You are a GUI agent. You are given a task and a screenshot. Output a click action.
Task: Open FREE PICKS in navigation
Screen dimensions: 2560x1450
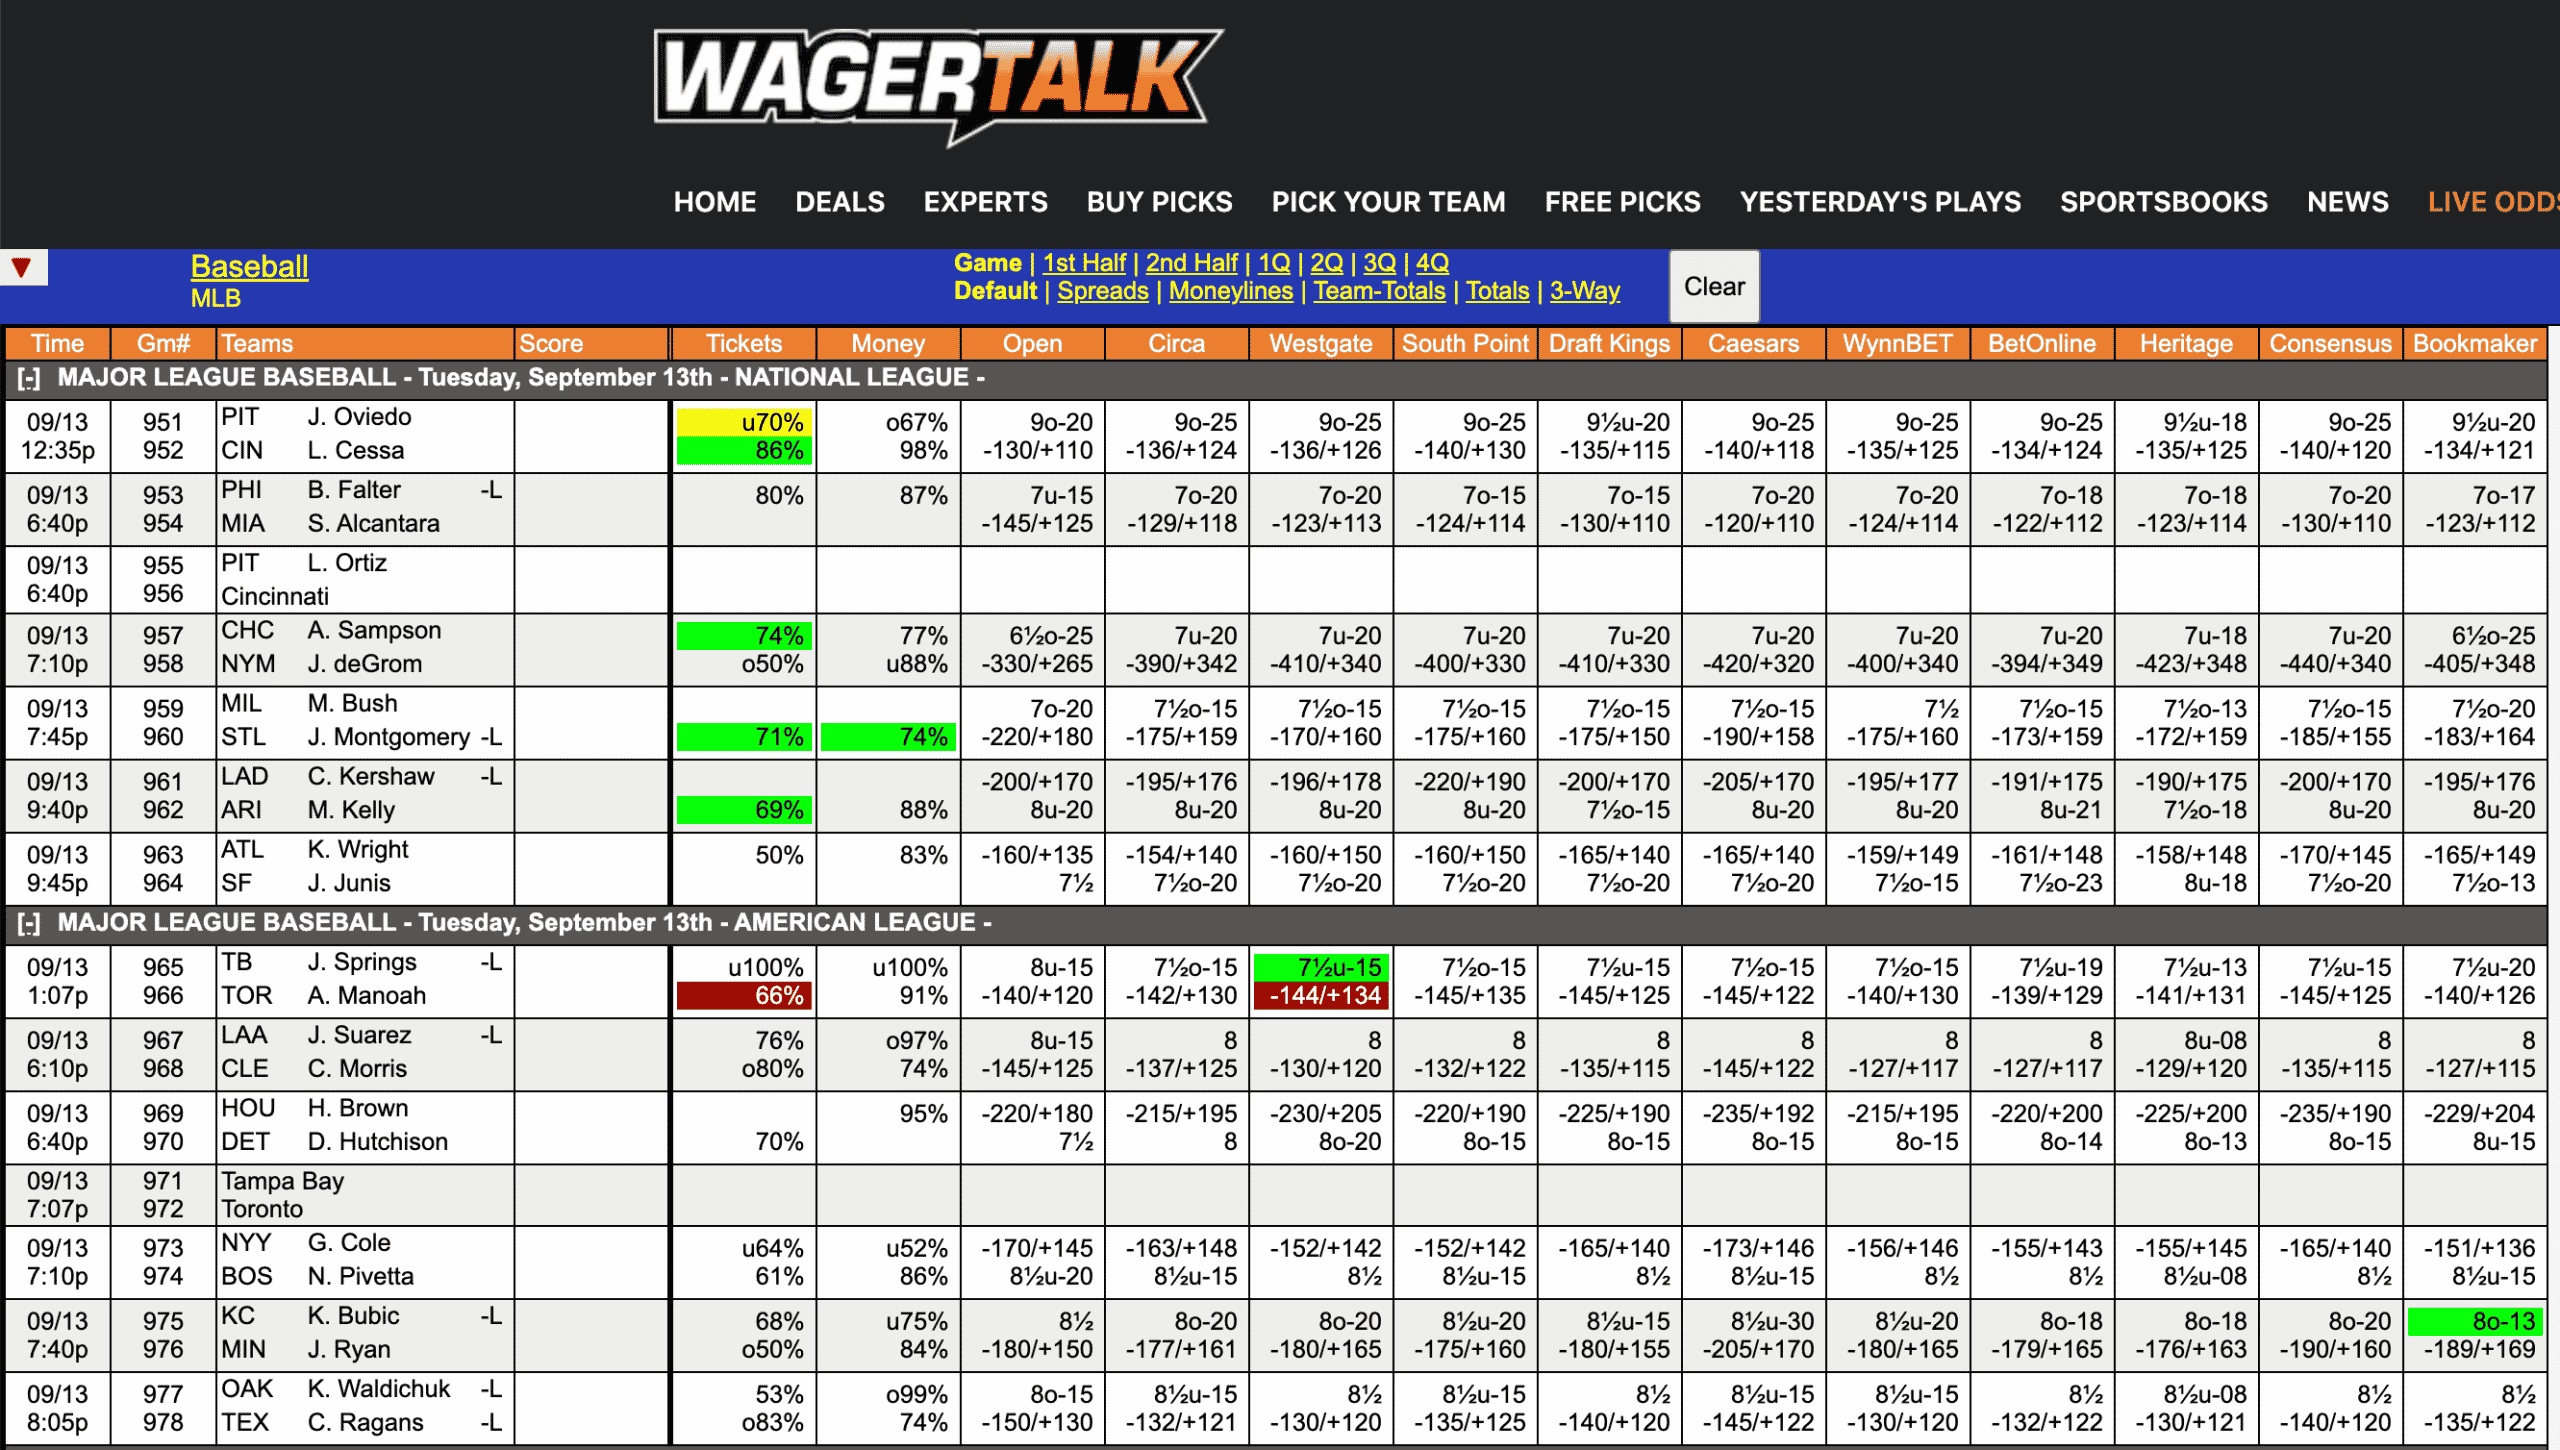coord(1622,202)
